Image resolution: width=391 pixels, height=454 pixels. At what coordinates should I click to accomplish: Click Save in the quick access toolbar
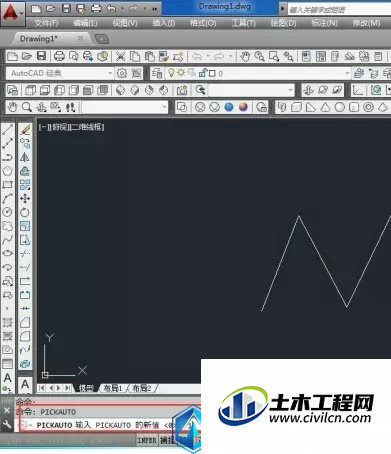tap(66, 8)
